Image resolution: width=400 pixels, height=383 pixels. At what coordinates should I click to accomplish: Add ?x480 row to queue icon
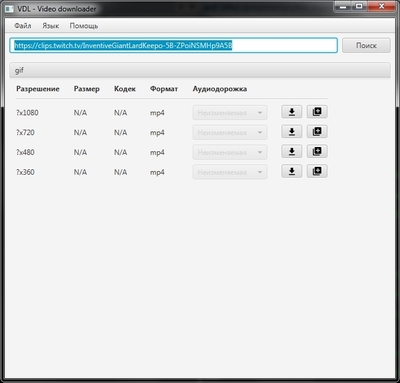coord(317,152)
